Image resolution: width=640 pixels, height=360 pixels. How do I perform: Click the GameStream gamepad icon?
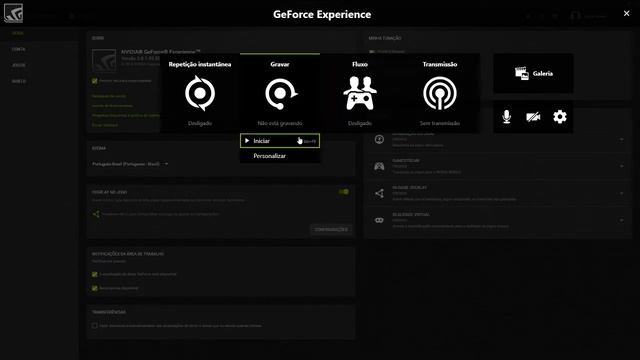pos(379,166)
